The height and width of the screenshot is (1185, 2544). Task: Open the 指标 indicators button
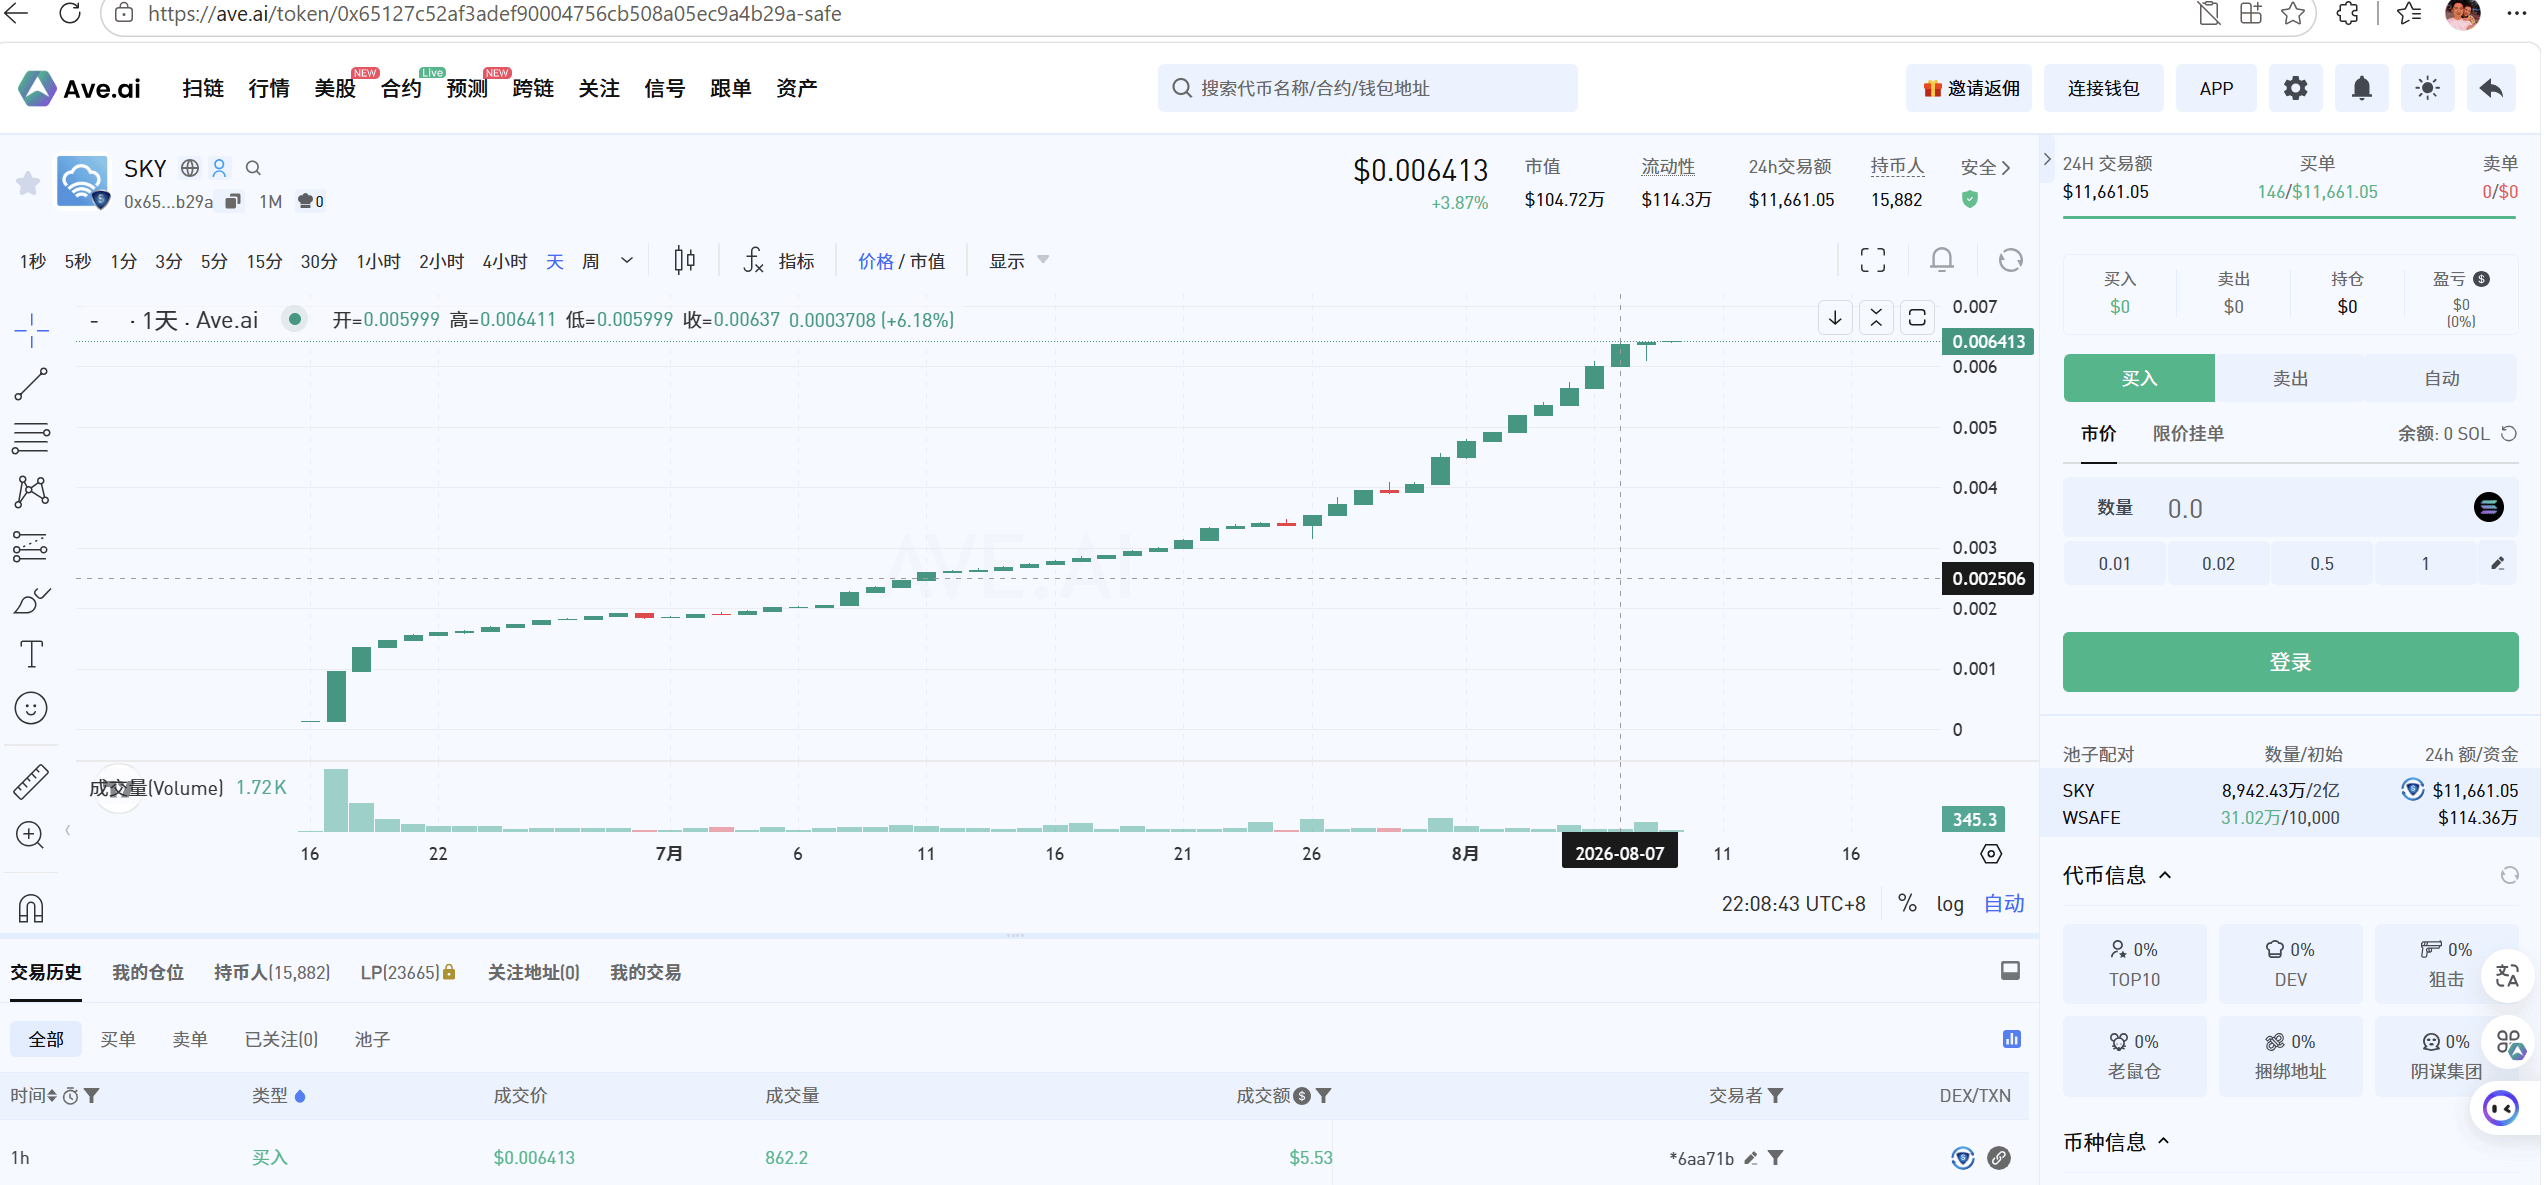pos(780,261)
